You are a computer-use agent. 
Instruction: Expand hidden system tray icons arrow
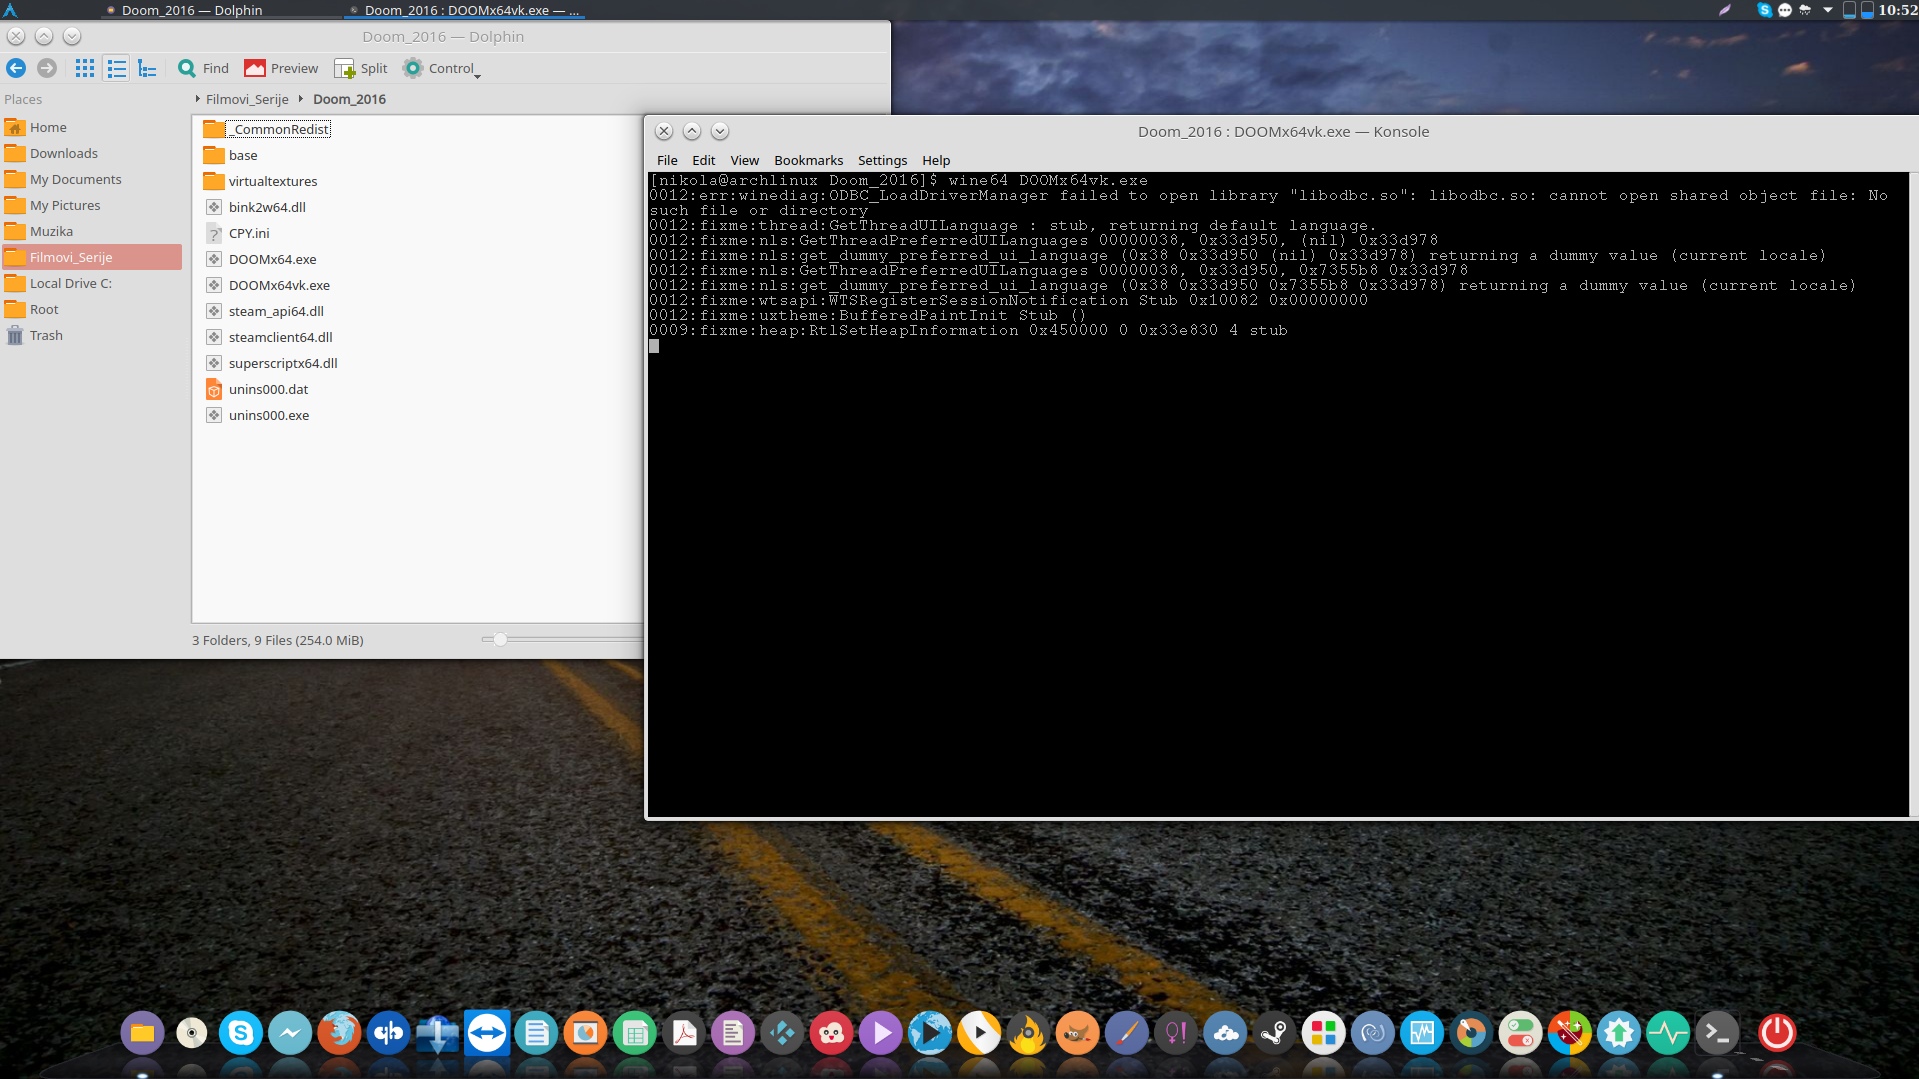click(1828, 10)
